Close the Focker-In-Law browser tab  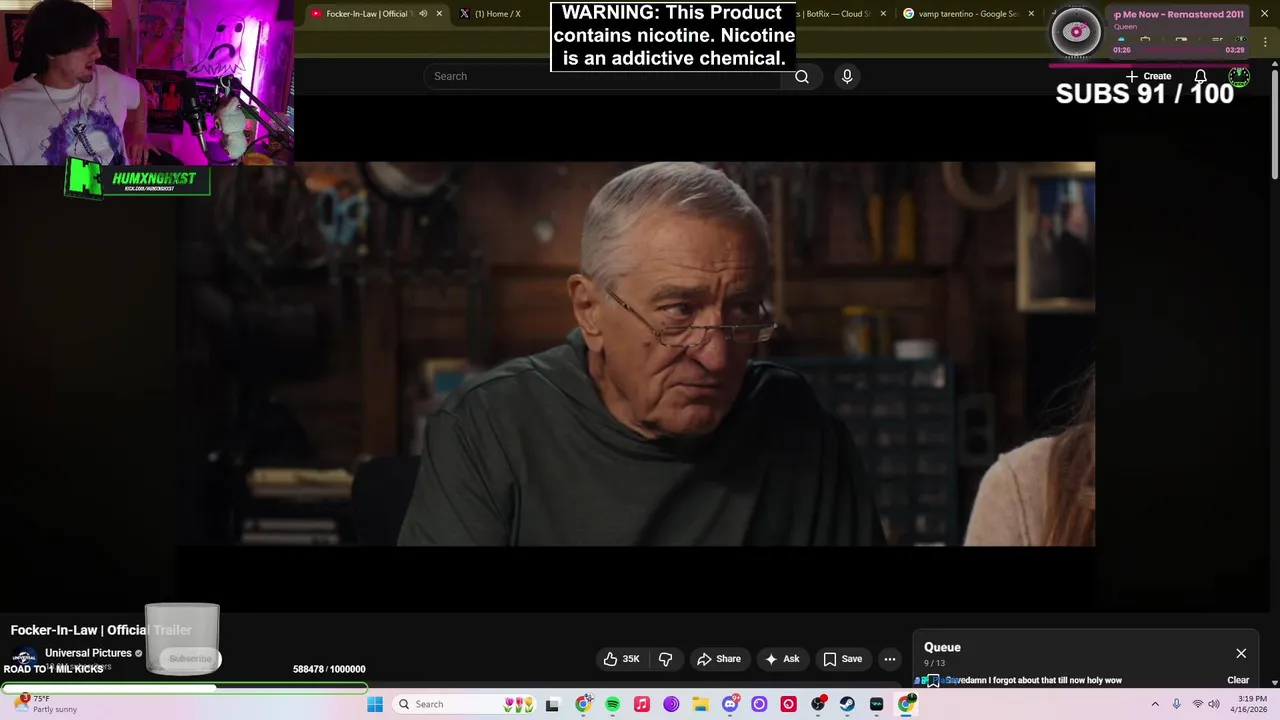tap(439, 14)
